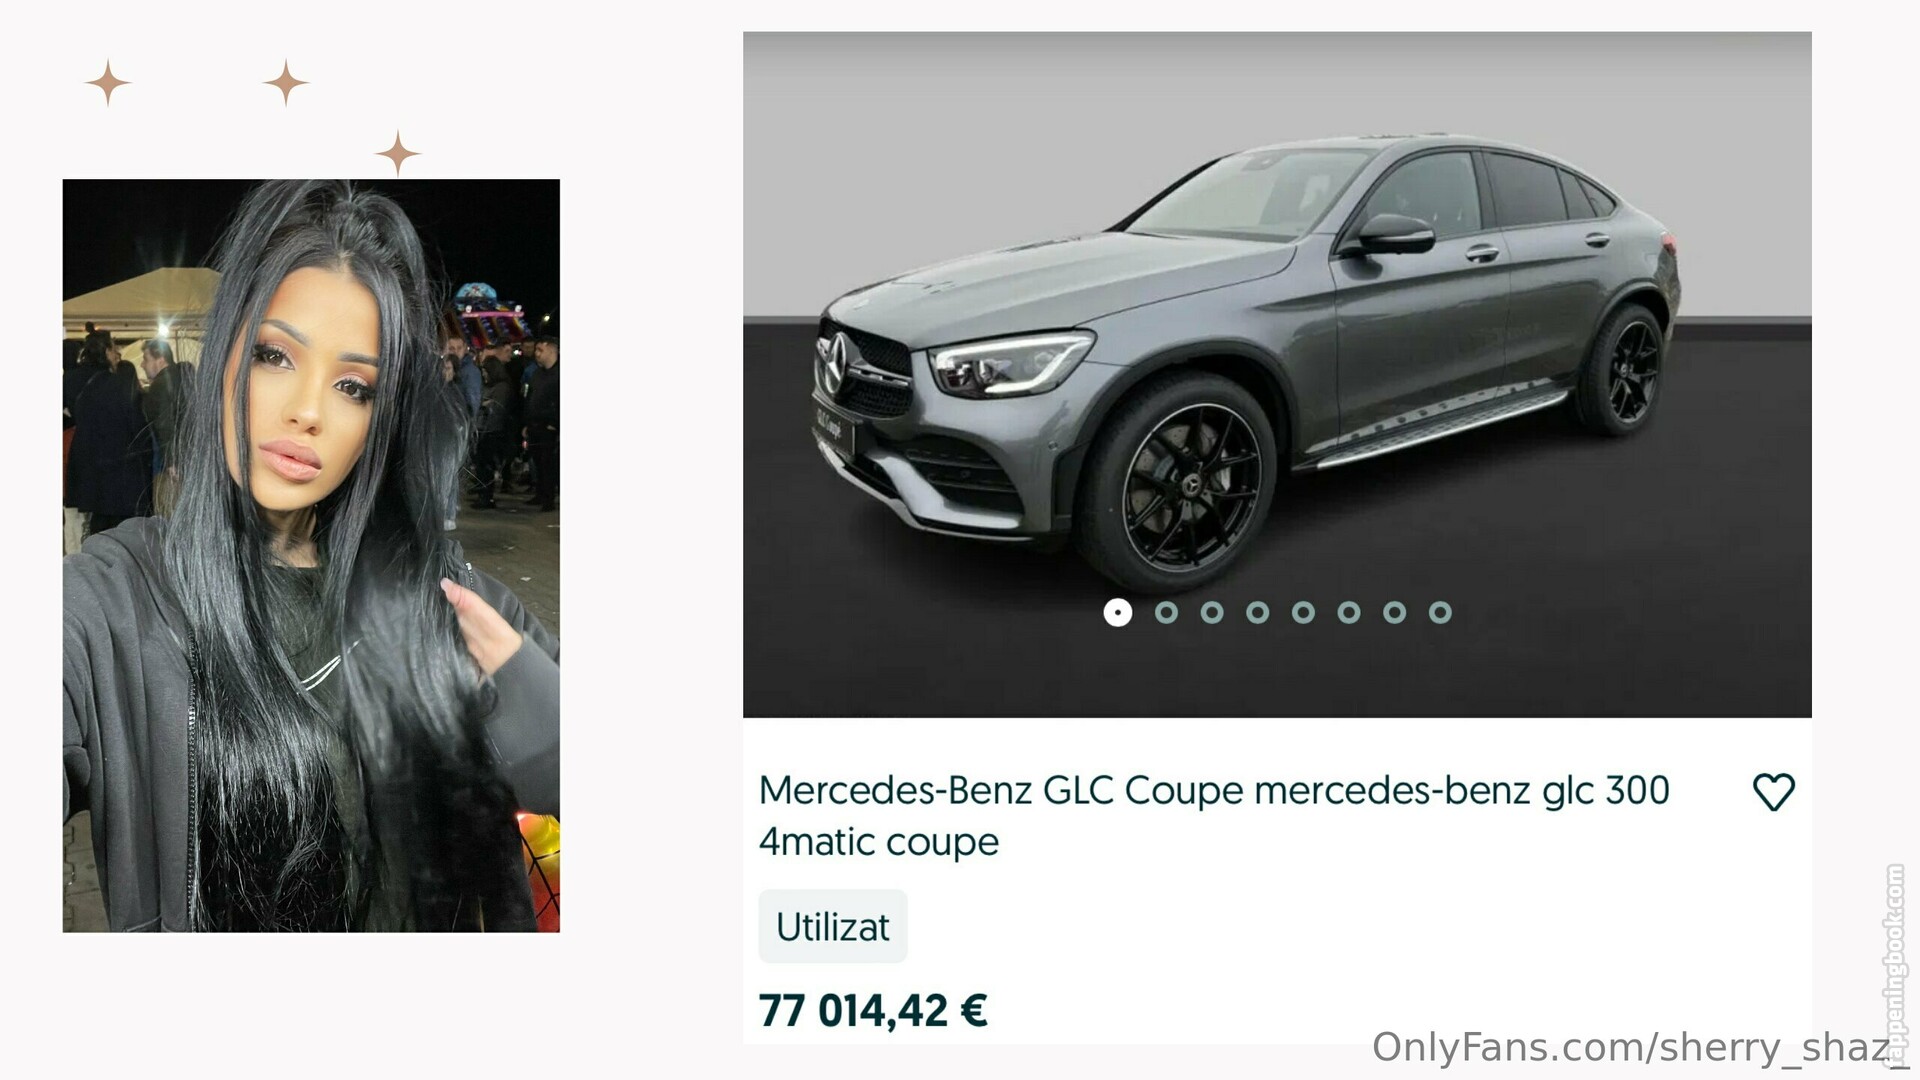Click the 77 014,42 € price

[873, 1010]
